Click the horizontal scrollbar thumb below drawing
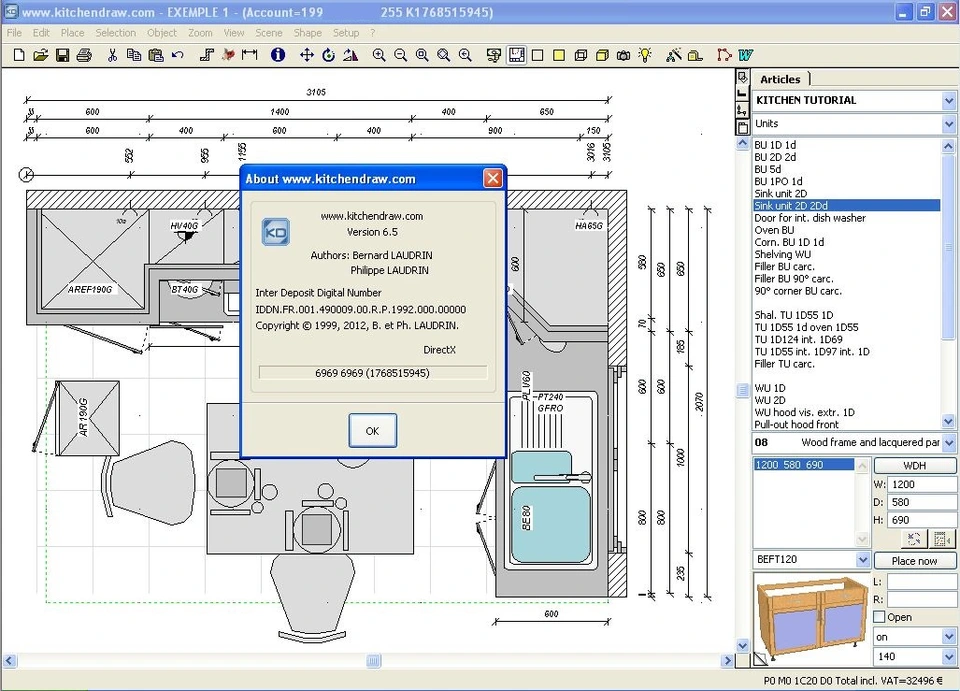The height and width of the screenshot is (691, 960). (373, 661)
